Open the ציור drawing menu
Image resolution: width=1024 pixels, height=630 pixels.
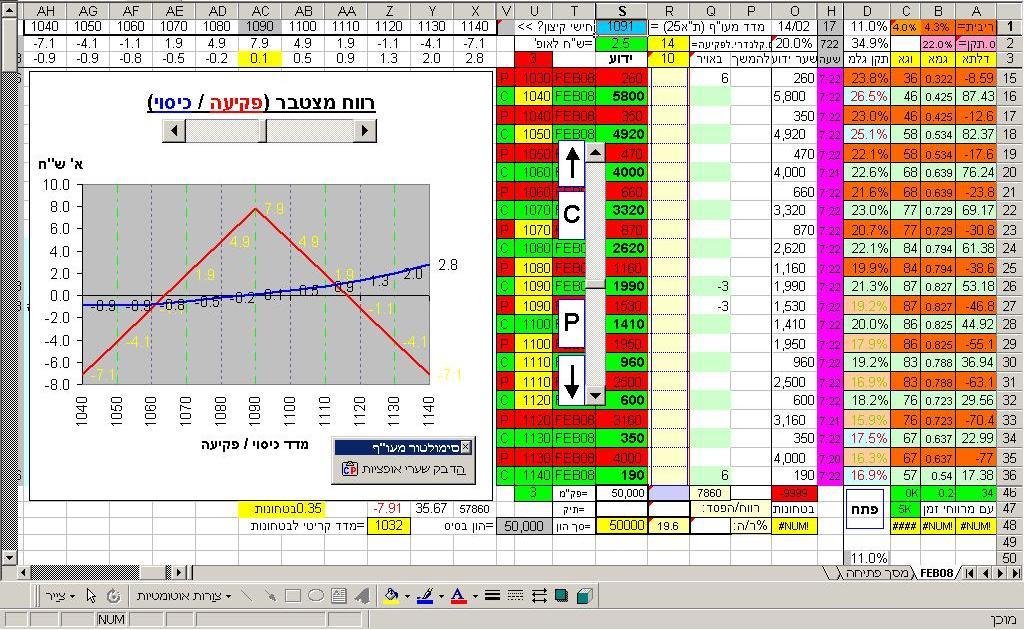(60, 595)
